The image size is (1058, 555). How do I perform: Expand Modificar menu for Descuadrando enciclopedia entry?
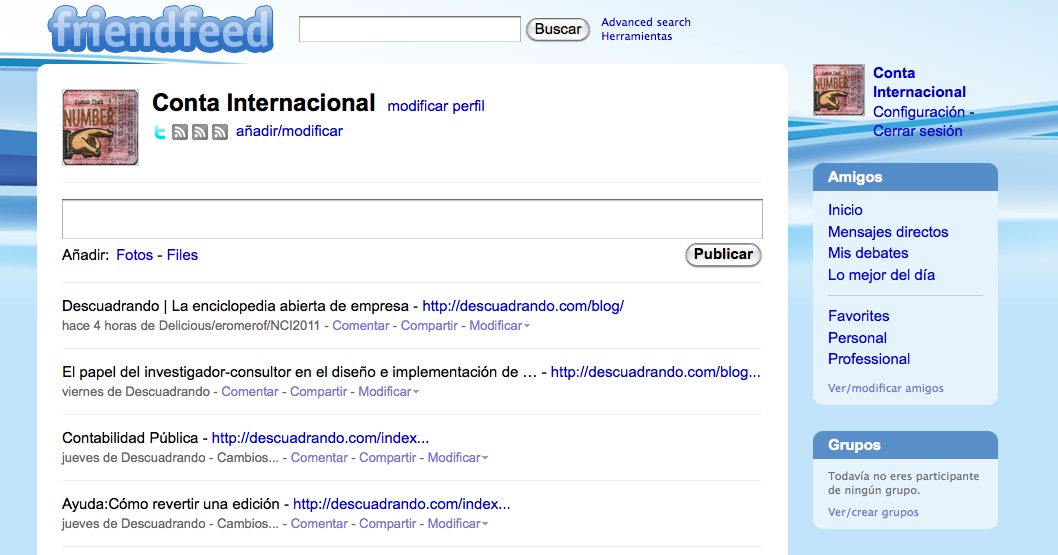click(x=499, y=326)
